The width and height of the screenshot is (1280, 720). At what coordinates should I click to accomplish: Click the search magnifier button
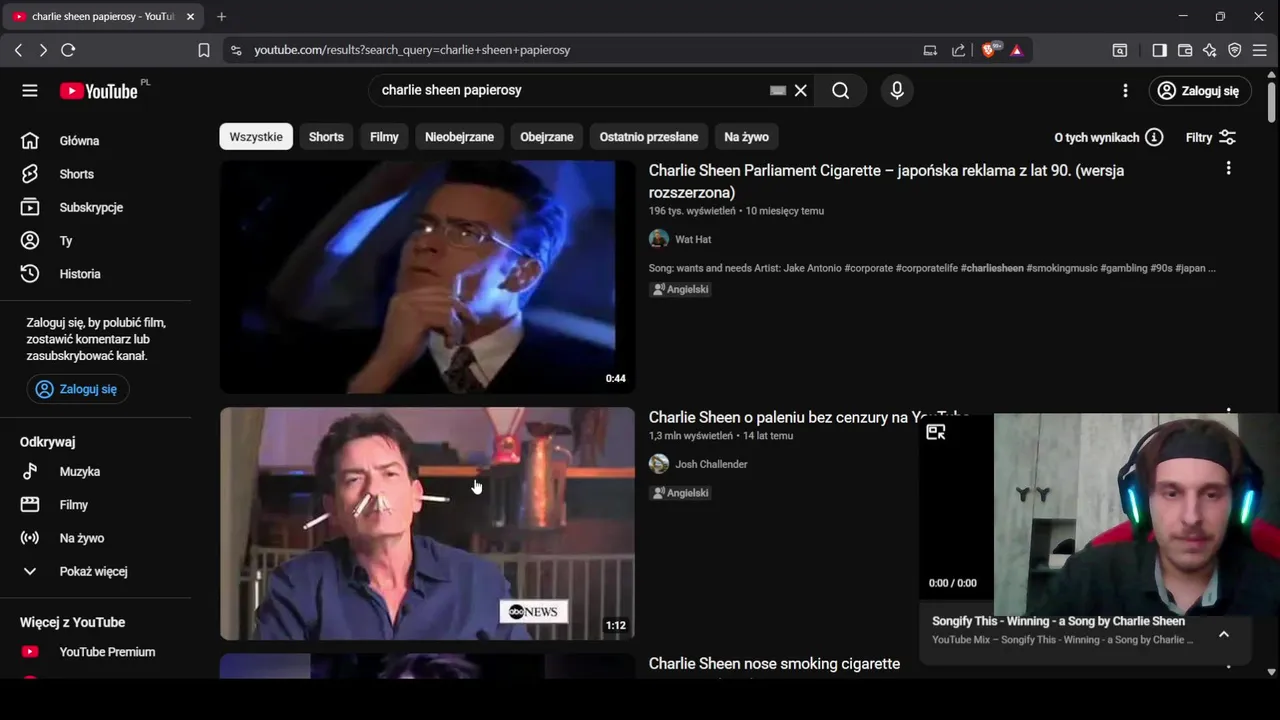(841, 91)
